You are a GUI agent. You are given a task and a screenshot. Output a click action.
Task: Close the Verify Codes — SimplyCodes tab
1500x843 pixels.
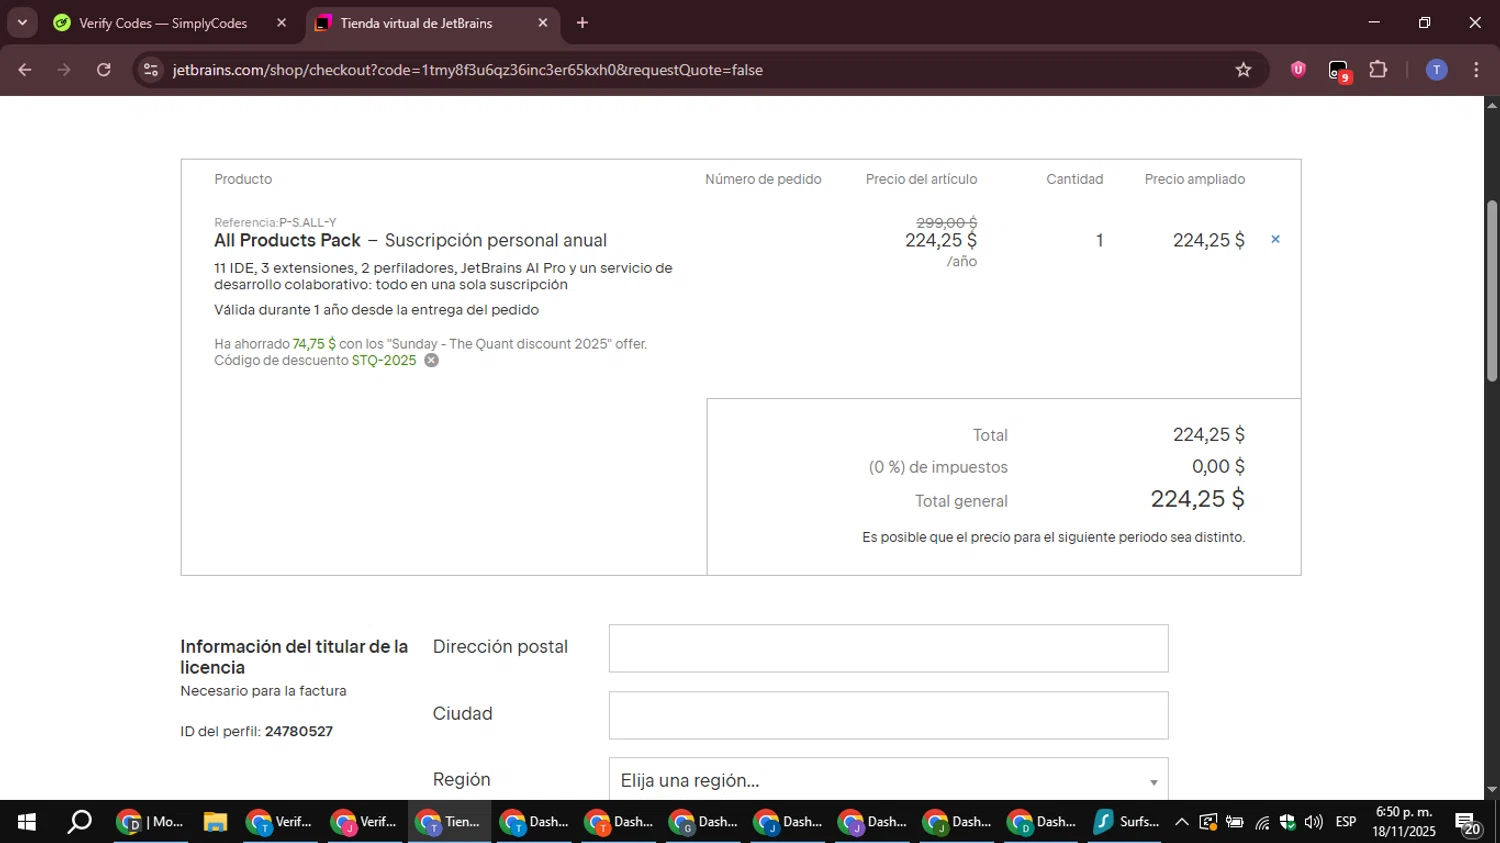281,23
